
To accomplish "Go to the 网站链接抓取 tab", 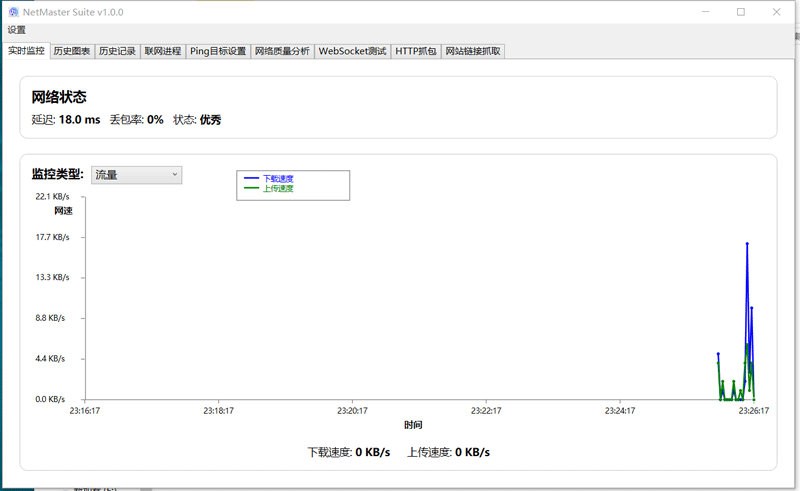I will pos(473,51).
